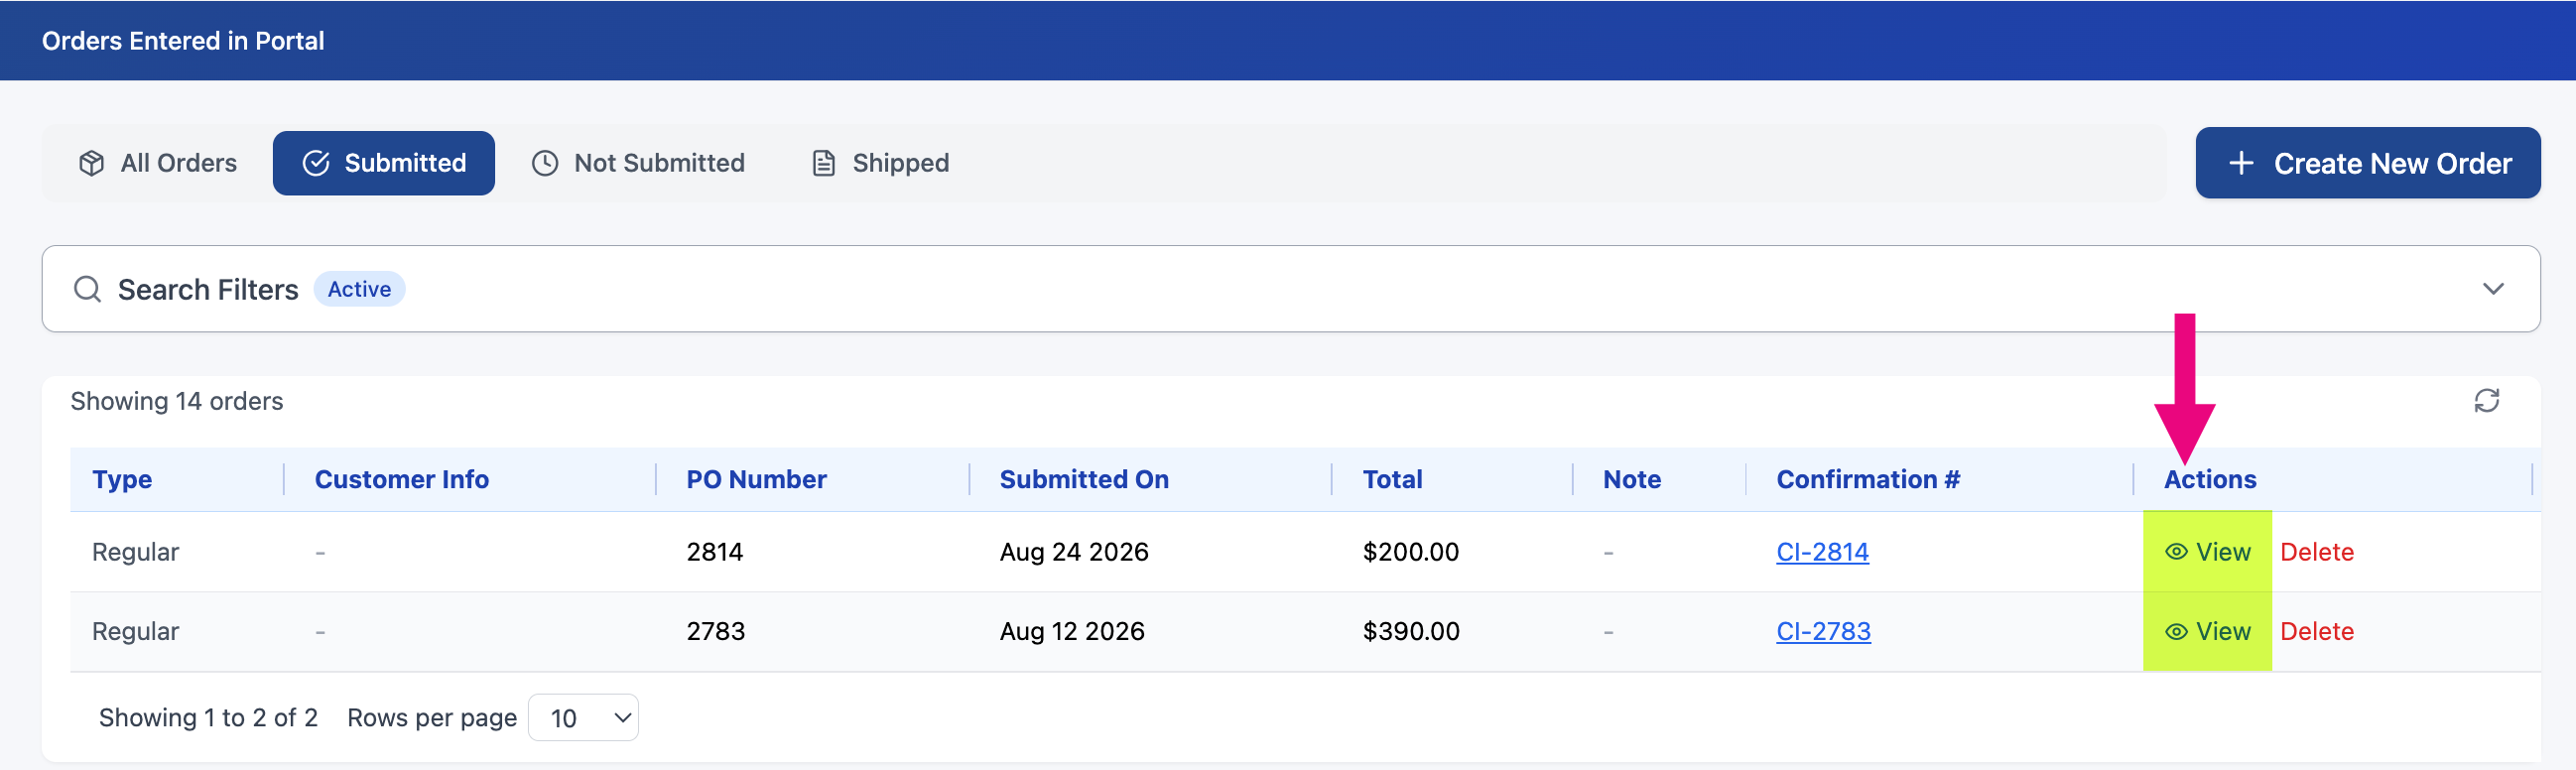
Task: Delete the order CI-2783
Action: coord(2316,632)
